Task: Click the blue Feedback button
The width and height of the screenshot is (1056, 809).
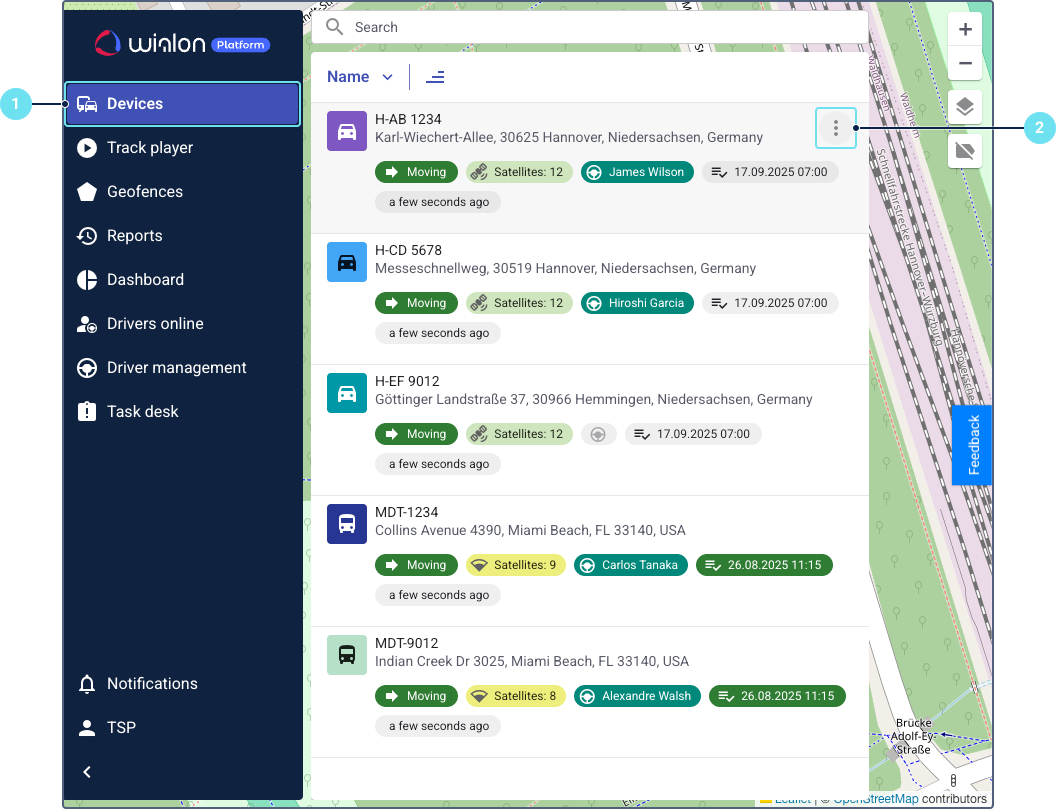Action: coord(971,445)
